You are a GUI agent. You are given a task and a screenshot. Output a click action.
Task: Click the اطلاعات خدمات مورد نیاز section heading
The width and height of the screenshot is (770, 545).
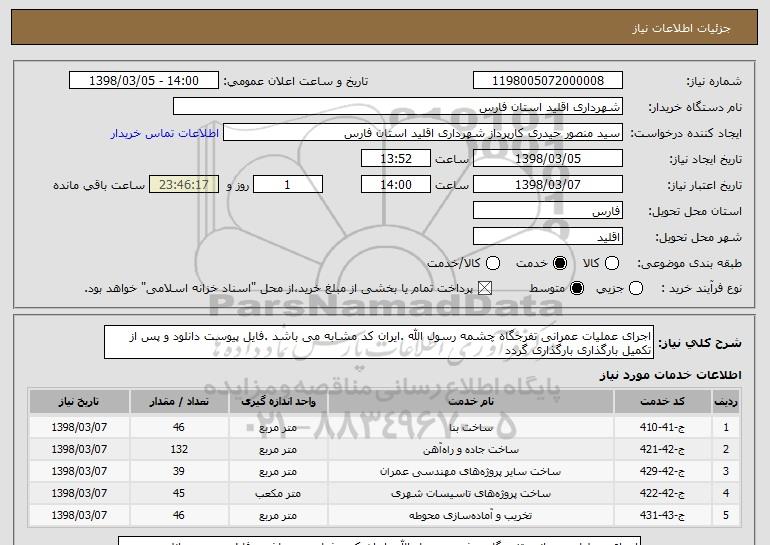point(670,375)
